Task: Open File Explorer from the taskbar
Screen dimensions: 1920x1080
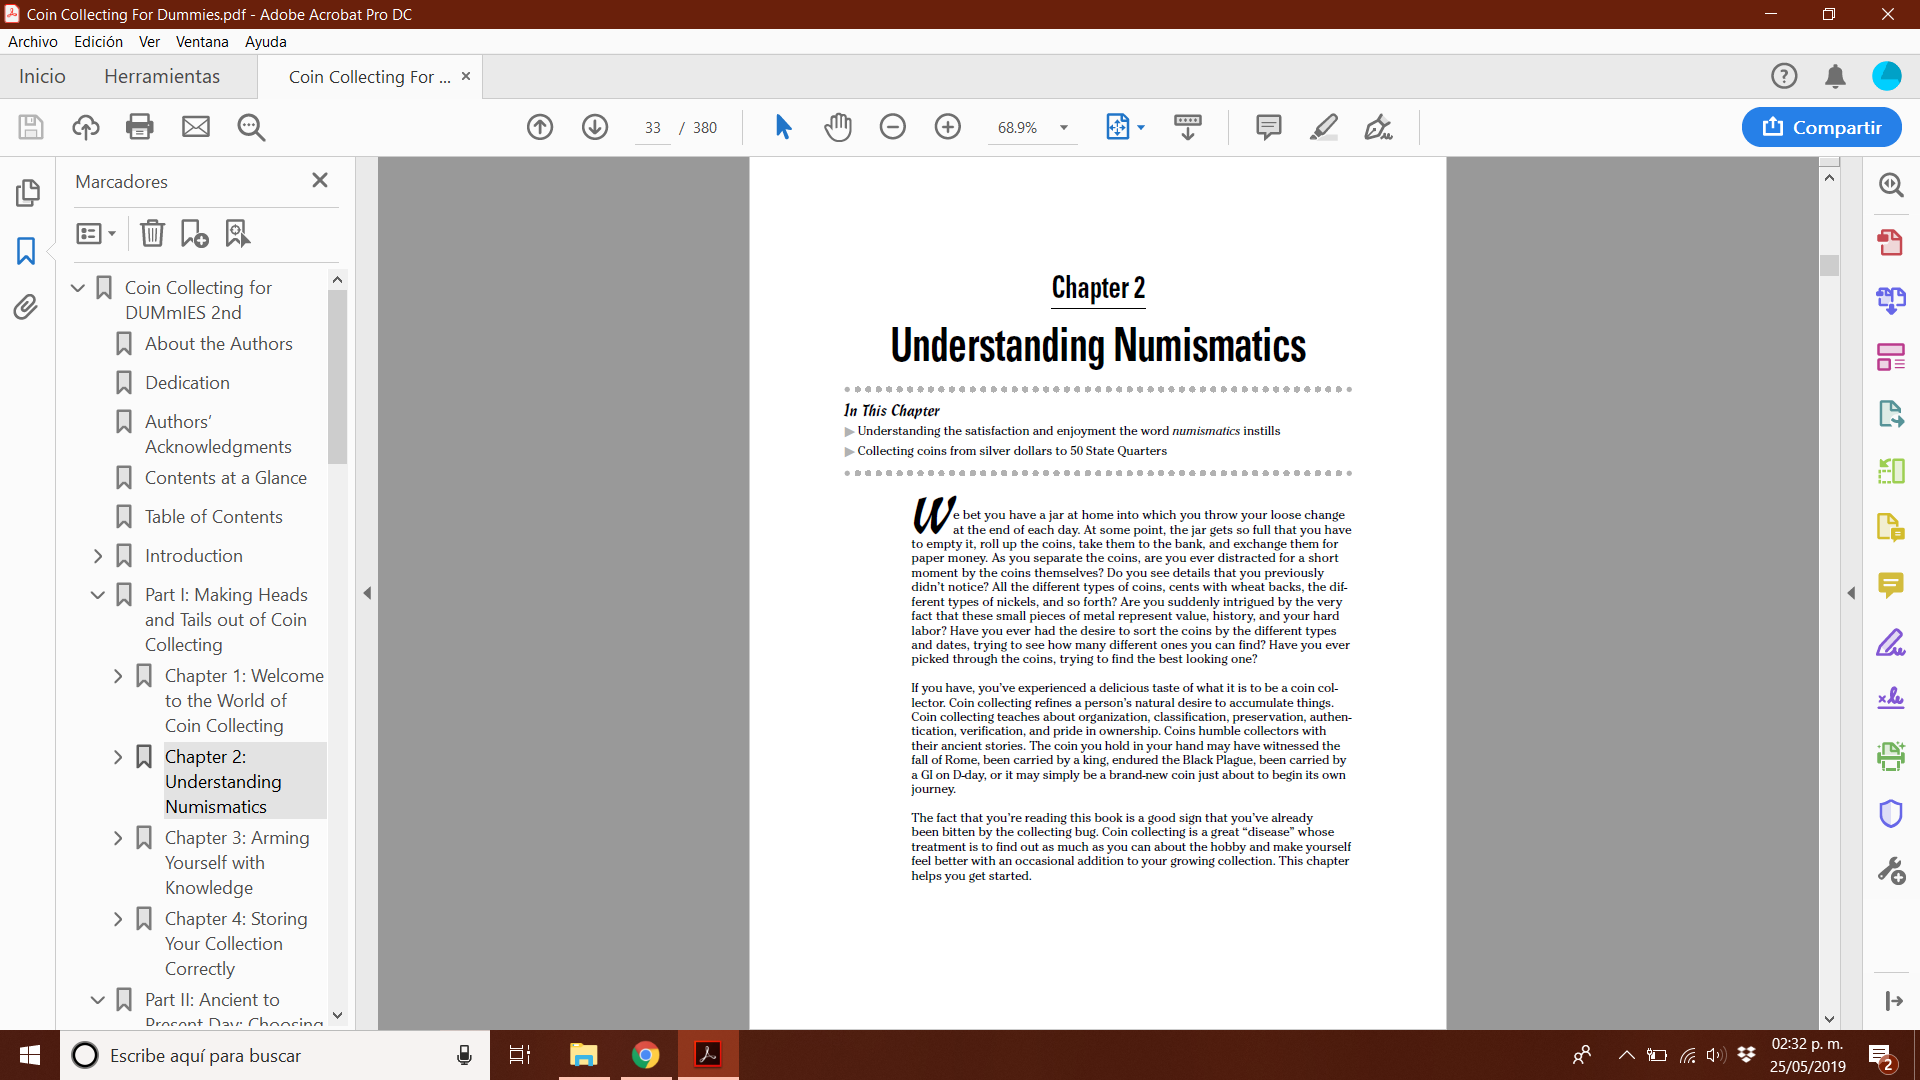Action: coord(583,1055)
